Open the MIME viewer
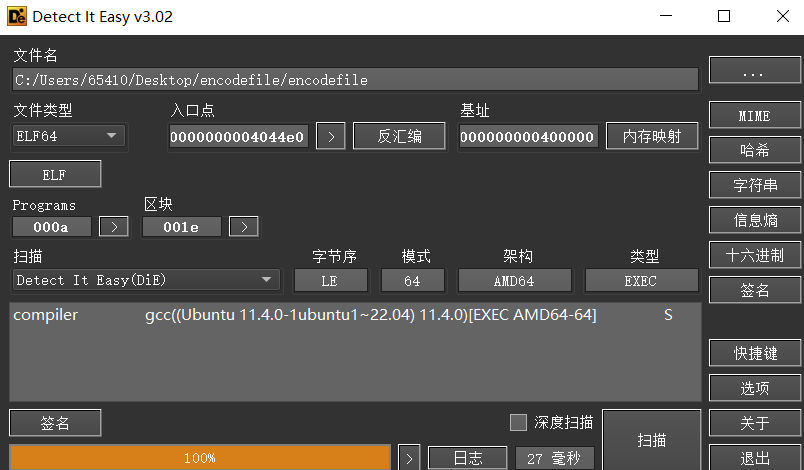The image size is (804, 470). [754, 115]
